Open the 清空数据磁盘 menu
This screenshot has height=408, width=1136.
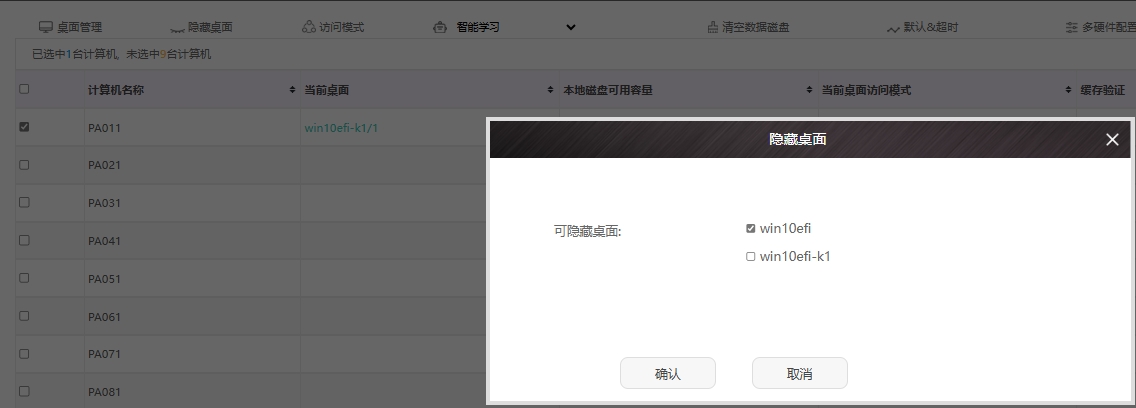click(x=756, y=28)
